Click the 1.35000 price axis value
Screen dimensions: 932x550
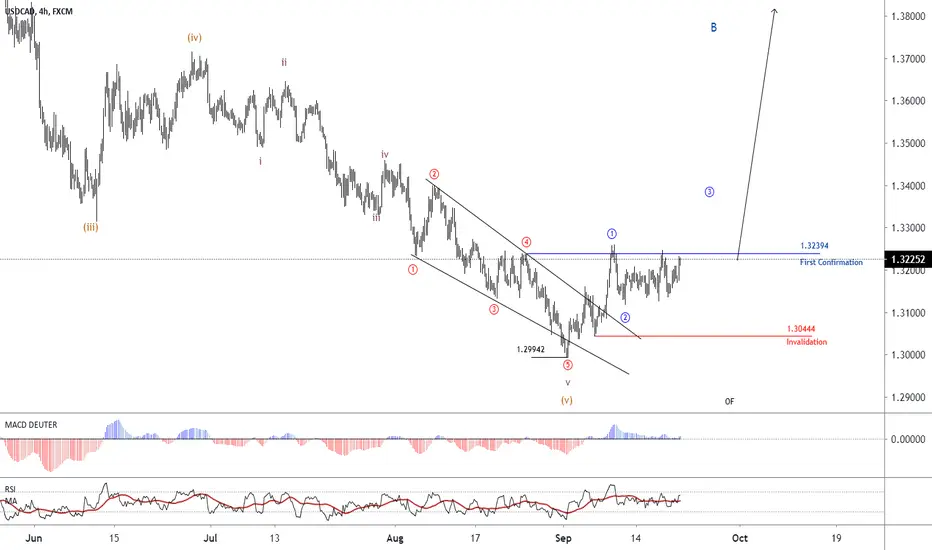(908, 143)
